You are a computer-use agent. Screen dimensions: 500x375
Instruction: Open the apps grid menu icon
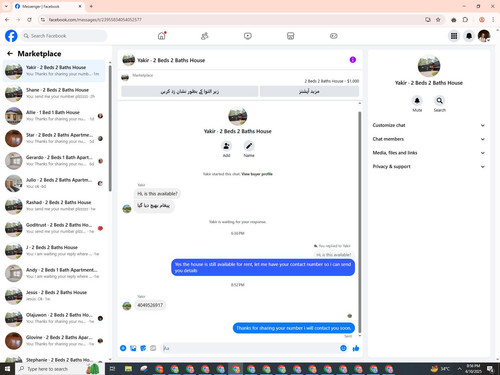[454, 36]
